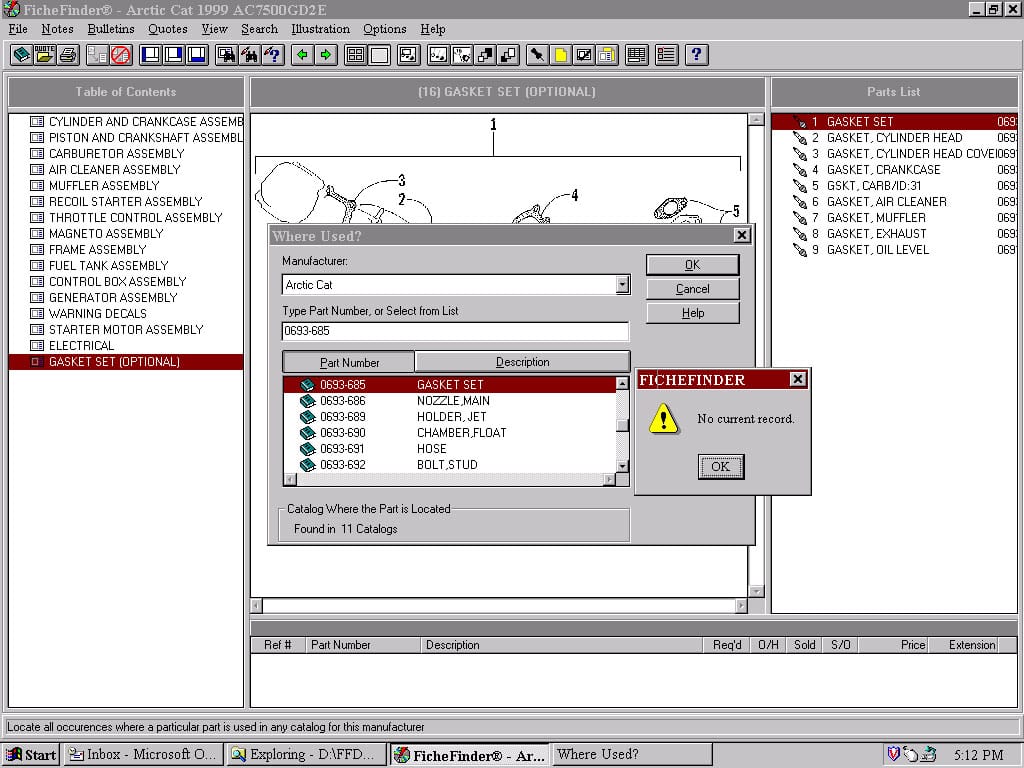Viewport: 1024px width, 768px height.
Task: Select WARNING DECALS in Table of Contents
Action: pos(97,314)
